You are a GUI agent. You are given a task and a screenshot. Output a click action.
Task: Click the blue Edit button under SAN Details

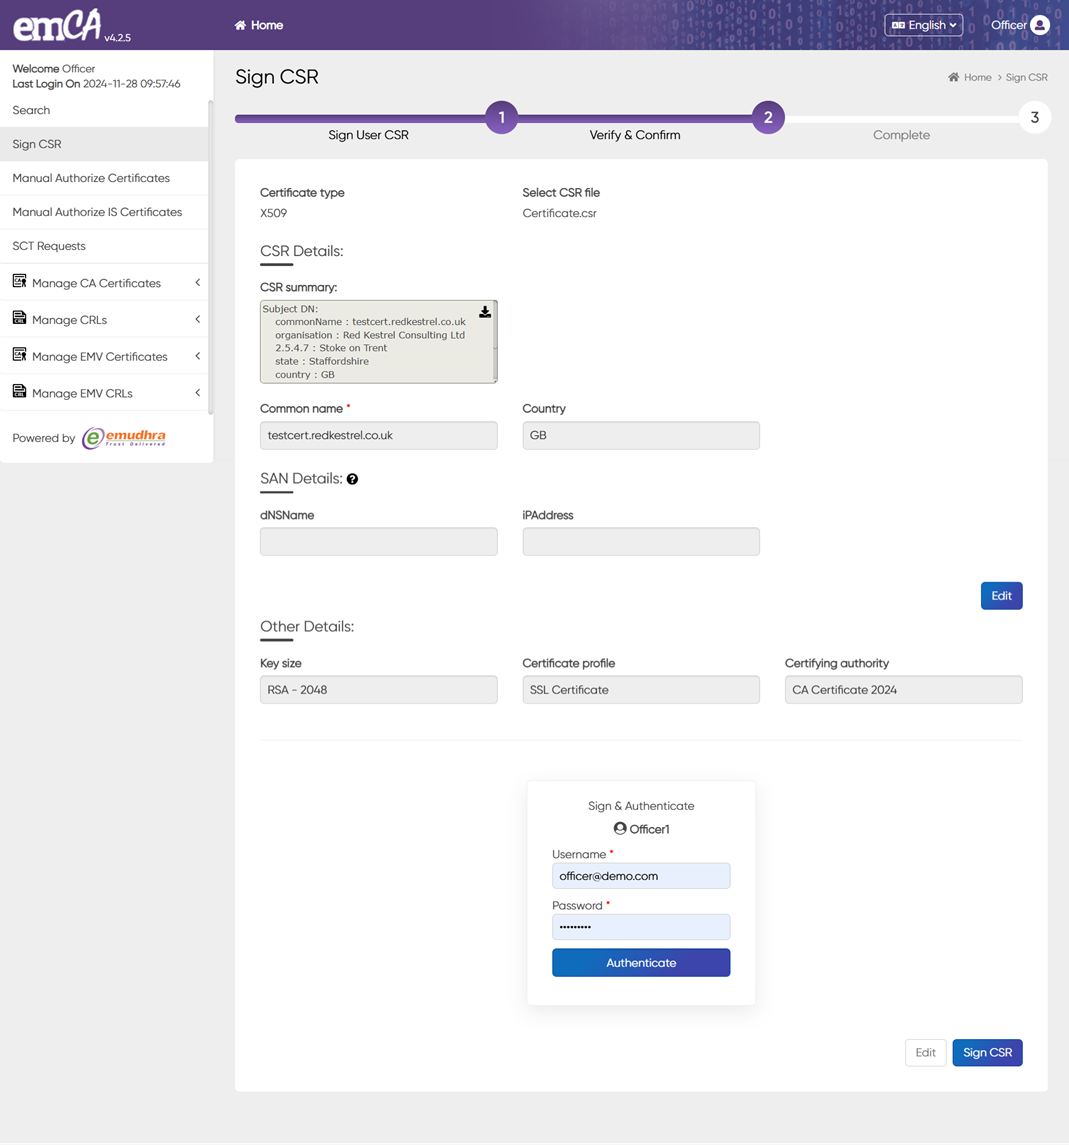[x=1000, y=596]
